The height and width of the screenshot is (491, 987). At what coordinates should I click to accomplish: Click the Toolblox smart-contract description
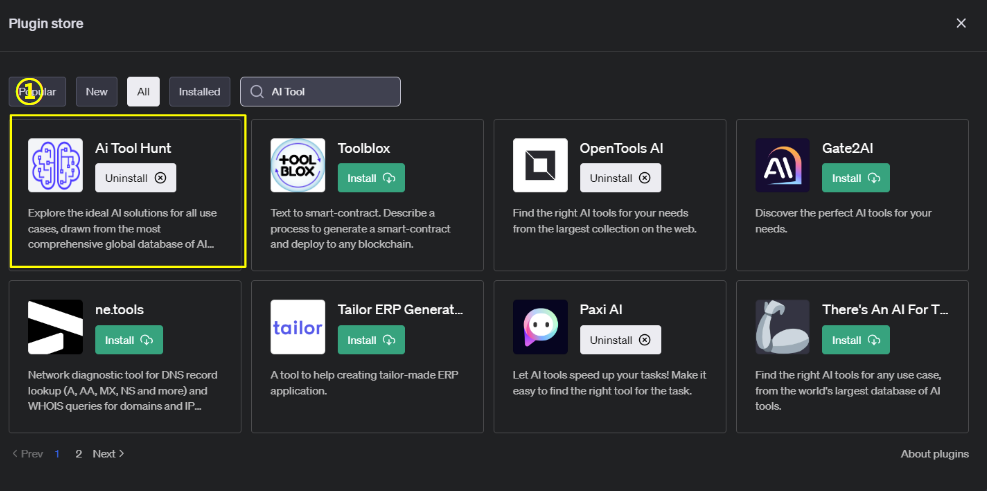[360, 229]
